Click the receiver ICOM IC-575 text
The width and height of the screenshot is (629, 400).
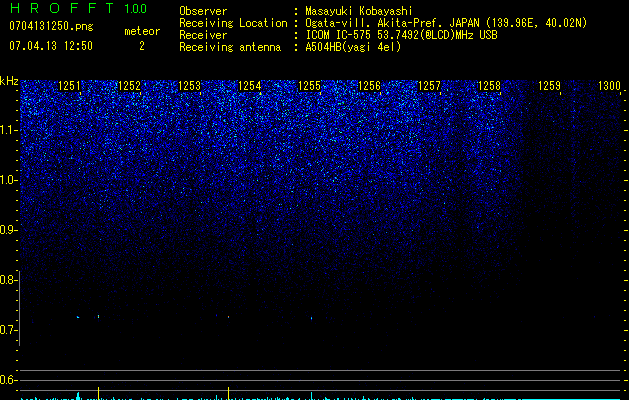[338, 35]
